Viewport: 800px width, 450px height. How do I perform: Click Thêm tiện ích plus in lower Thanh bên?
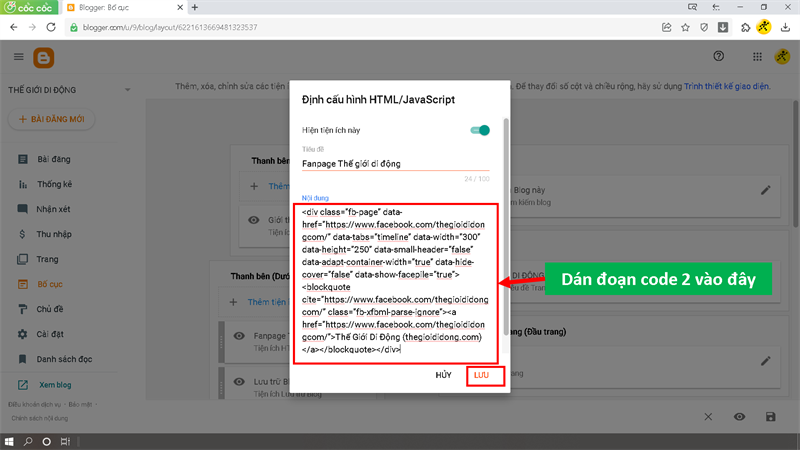point(233,302)
